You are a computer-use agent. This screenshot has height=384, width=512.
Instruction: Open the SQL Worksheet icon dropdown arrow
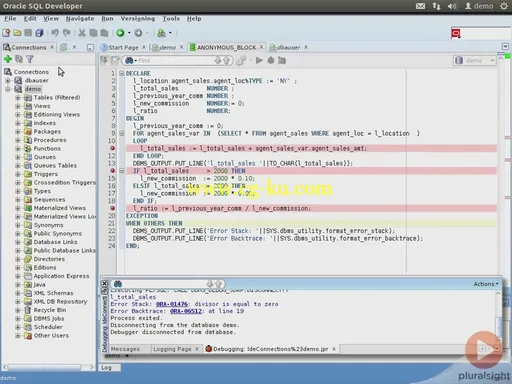[x=170, y=33]
